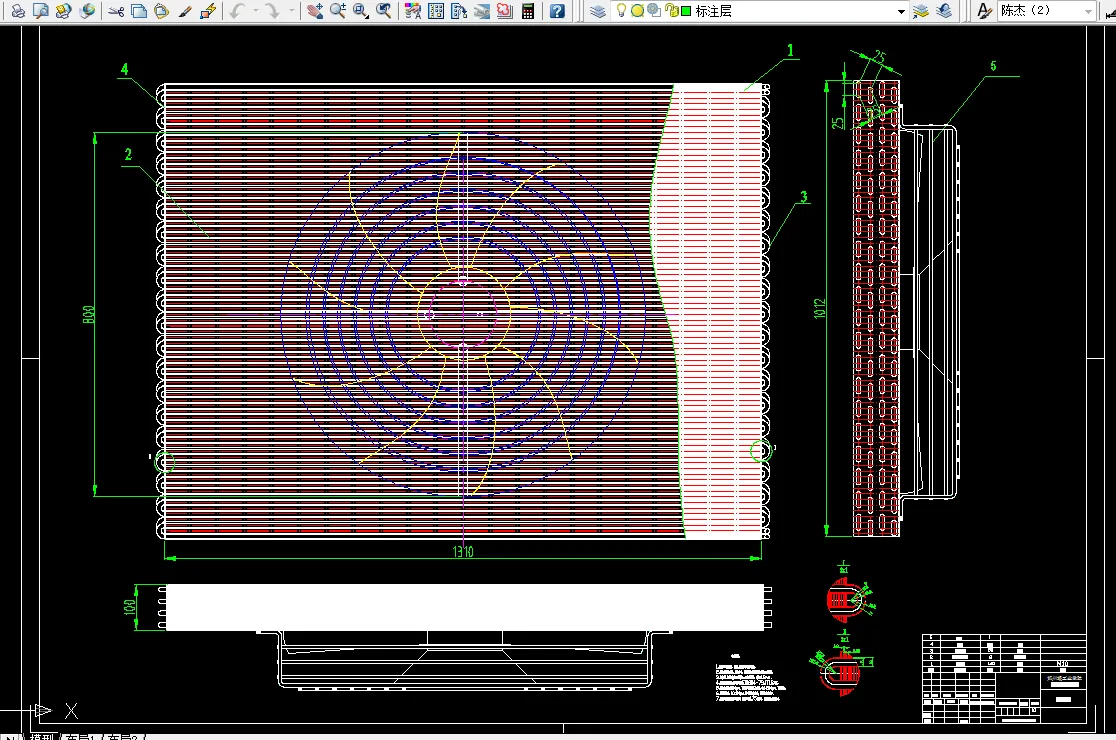Expand the 标注层 layer dropdown
Viewport: 1116px width, 740px height.
(901, 11)
